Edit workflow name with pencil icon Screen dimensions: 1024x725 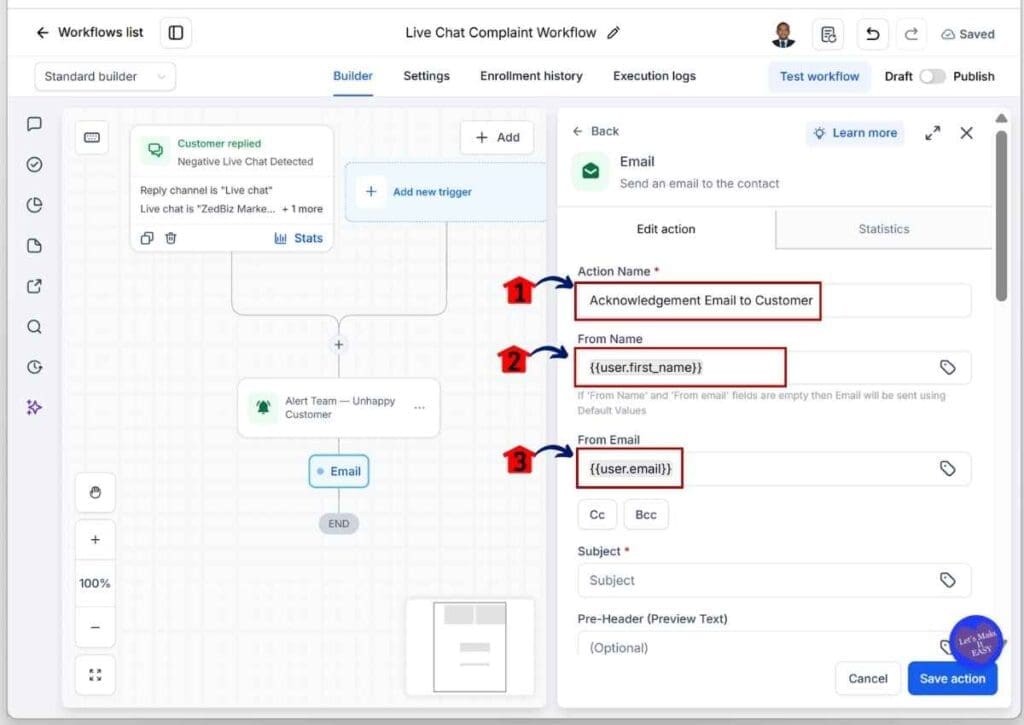click(613, 33)
